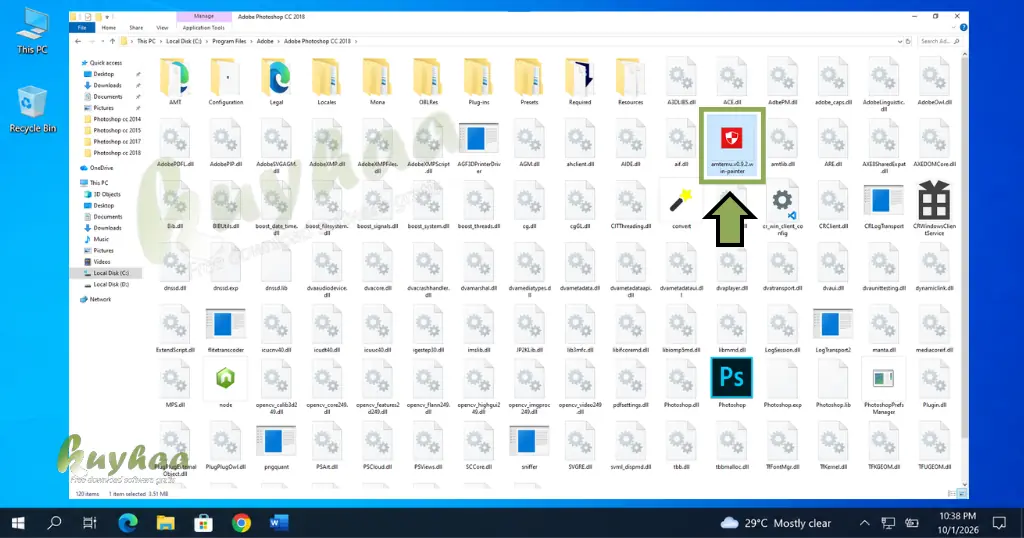
Task: Open Quick Access Toolbar customize dropdown
Action: [x=106, y=16]
